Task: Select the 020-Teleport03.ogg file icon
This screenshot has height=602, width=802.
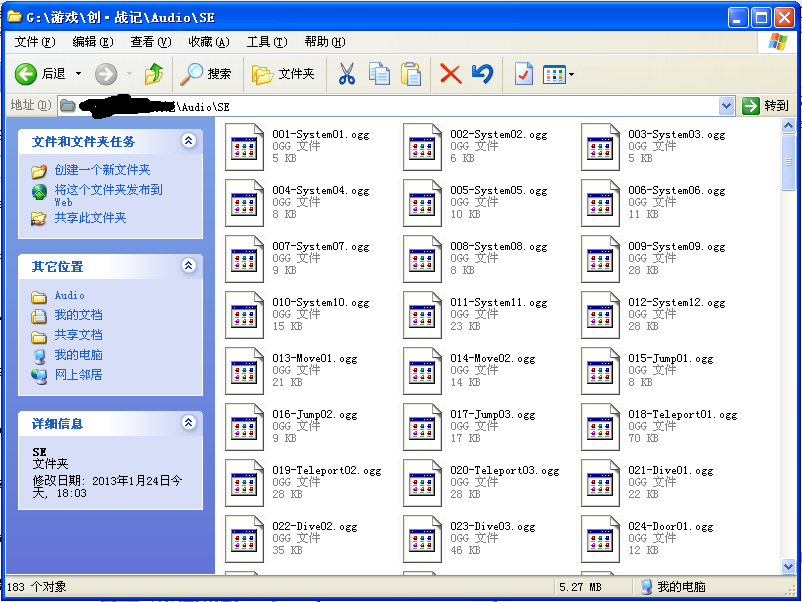Action: (422, 483)
